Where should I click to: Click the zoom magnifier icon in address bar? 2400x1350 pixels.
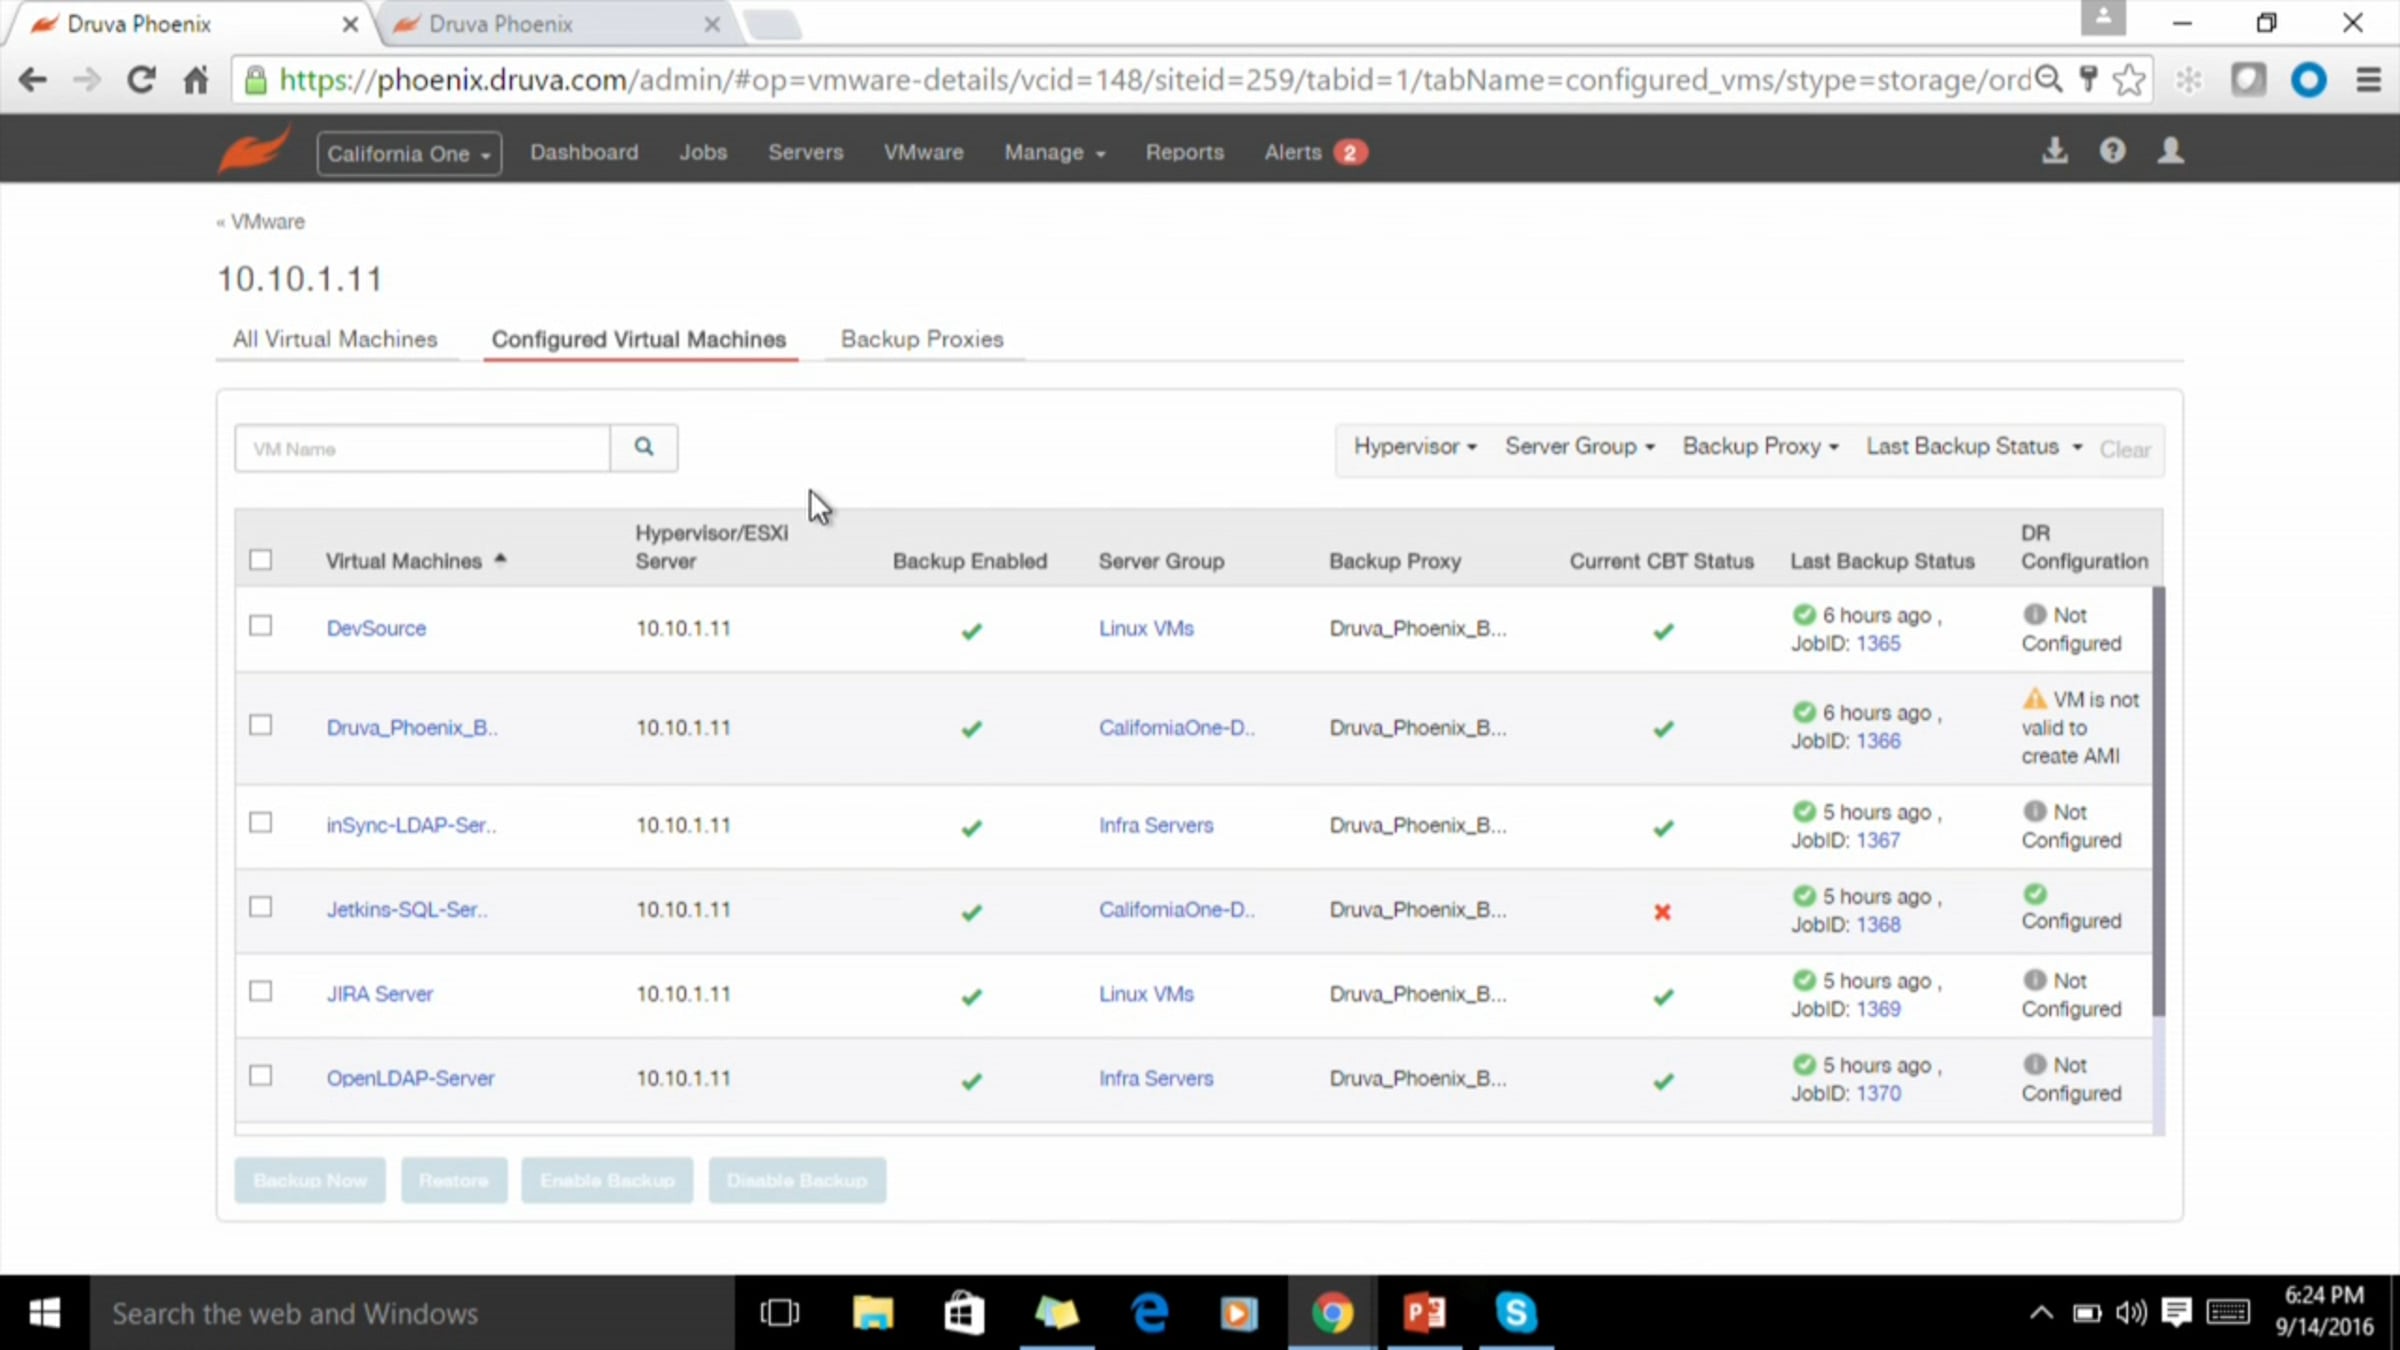2049,79
